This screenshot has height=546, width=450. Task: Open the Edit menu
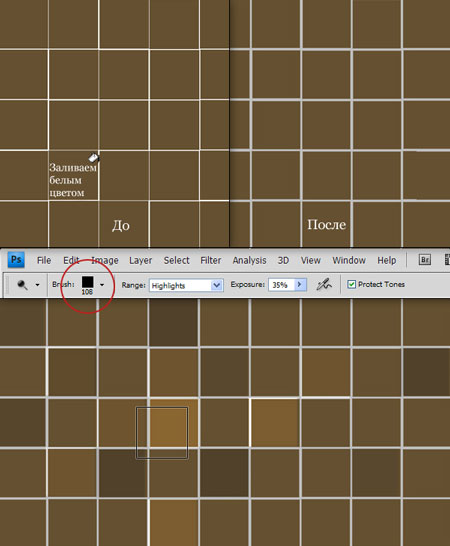coord(71,260)
